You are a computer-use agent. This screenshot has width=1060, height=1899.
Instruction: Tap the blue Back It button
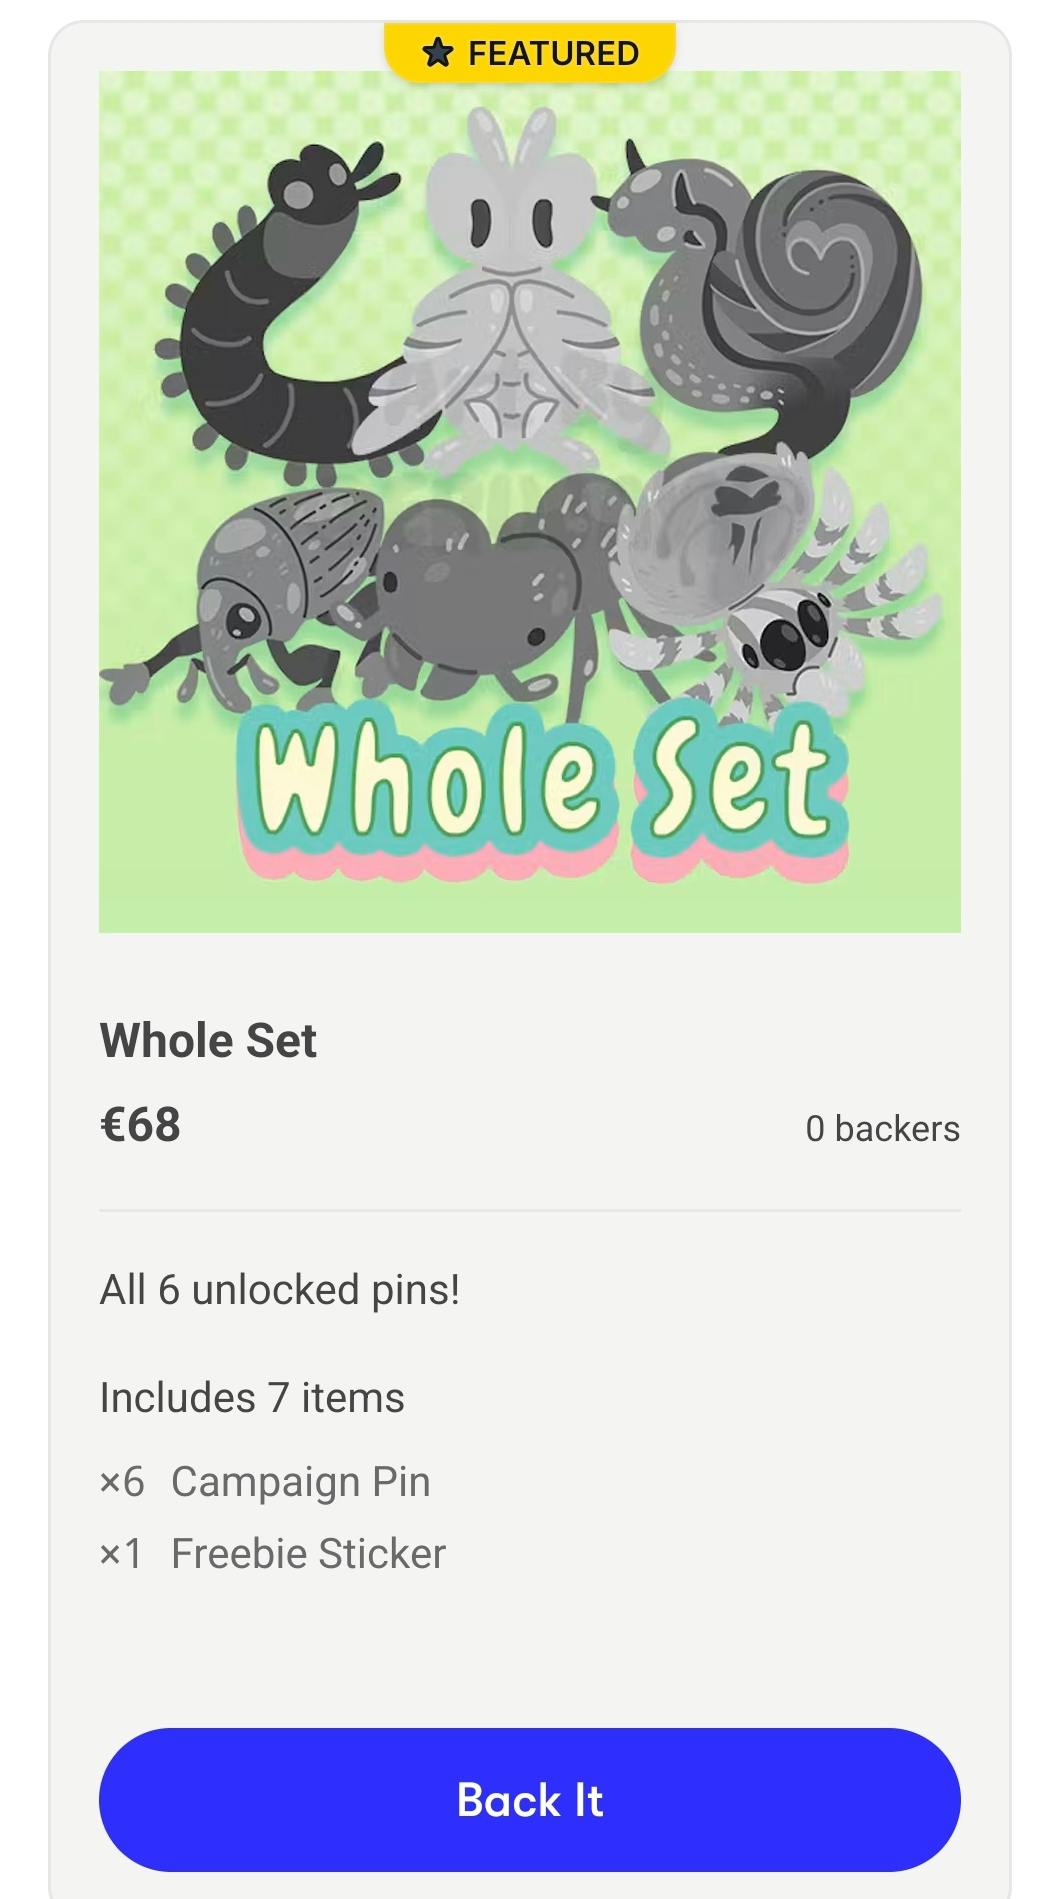[x=530, y=1800]
